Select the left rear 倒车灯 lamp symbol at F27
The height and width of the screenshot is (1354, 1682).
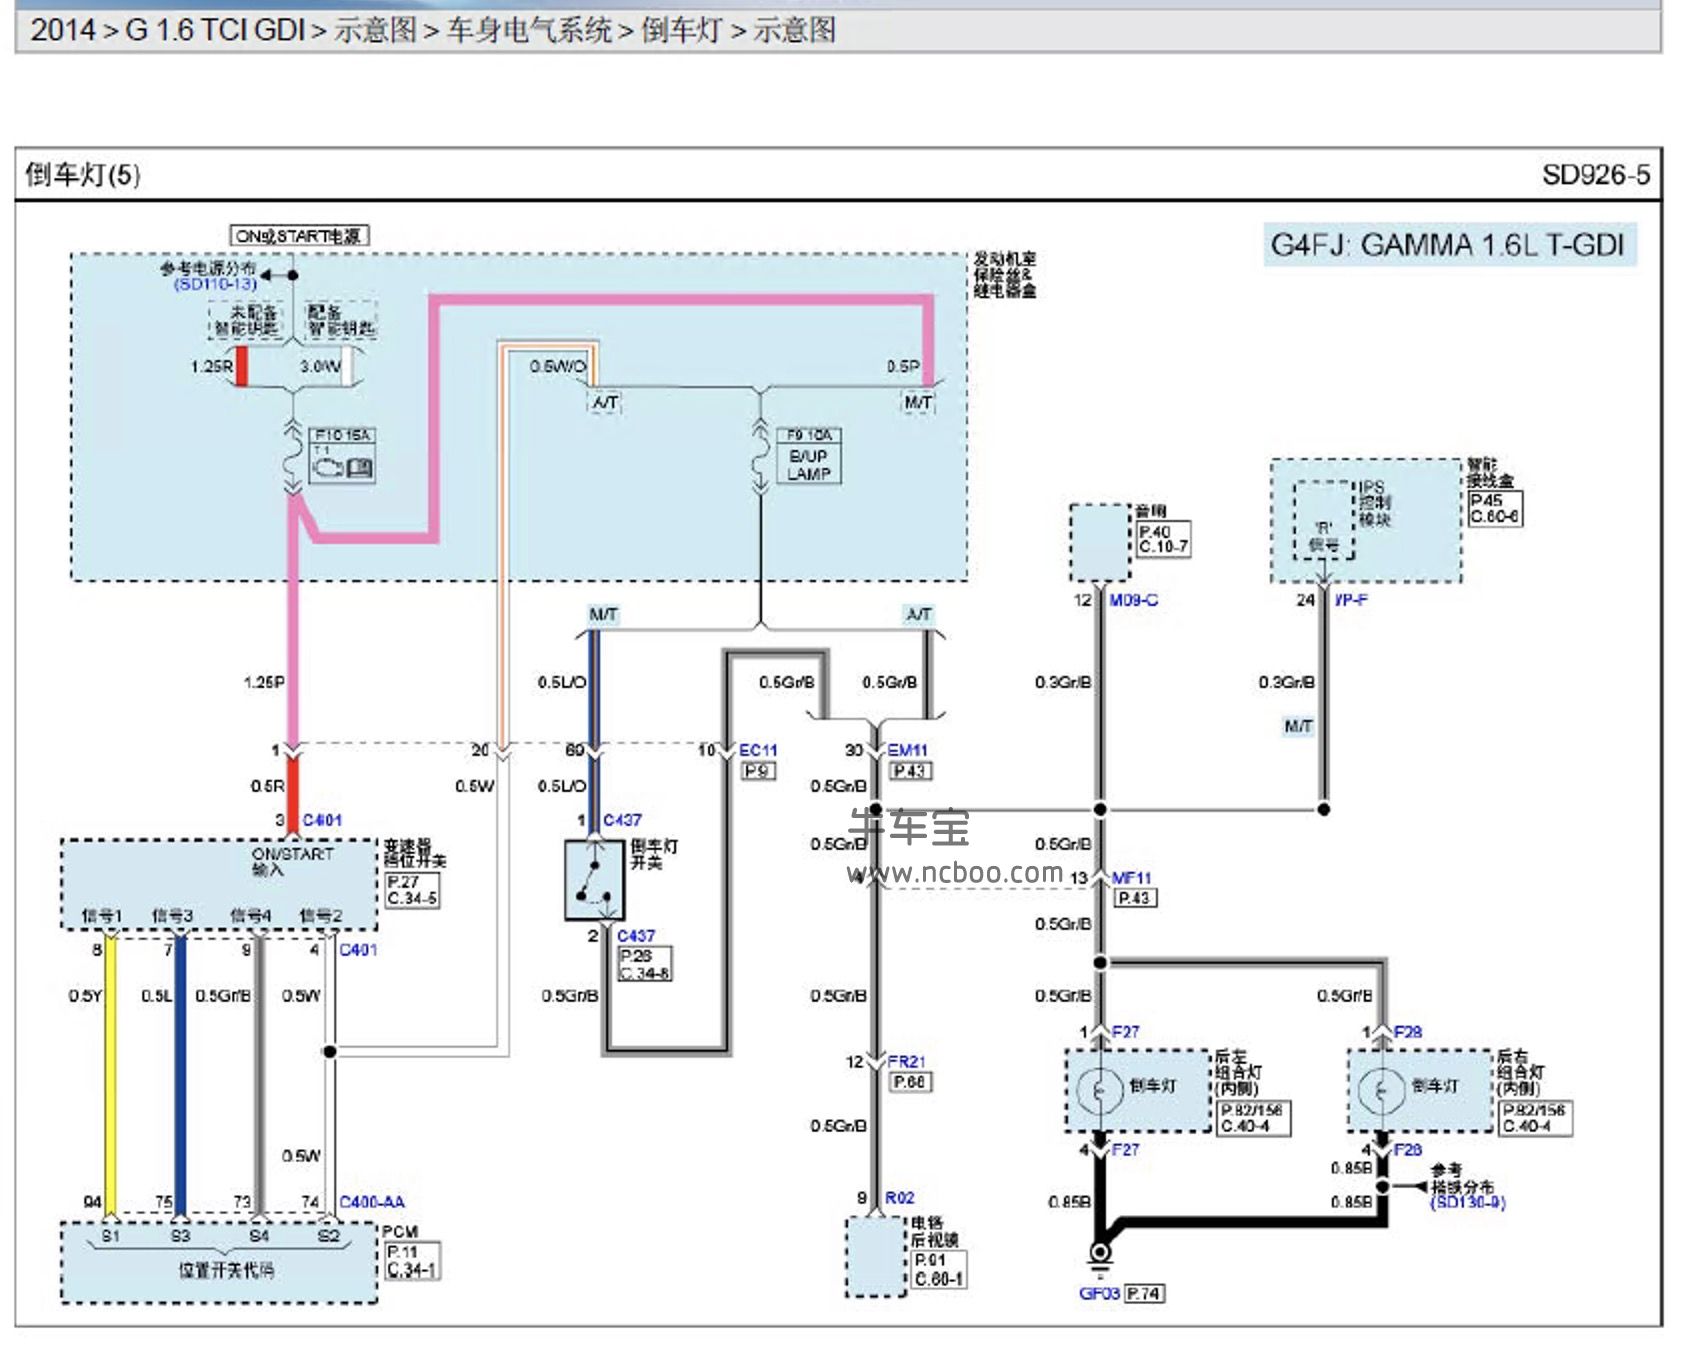[1100, 1090]
